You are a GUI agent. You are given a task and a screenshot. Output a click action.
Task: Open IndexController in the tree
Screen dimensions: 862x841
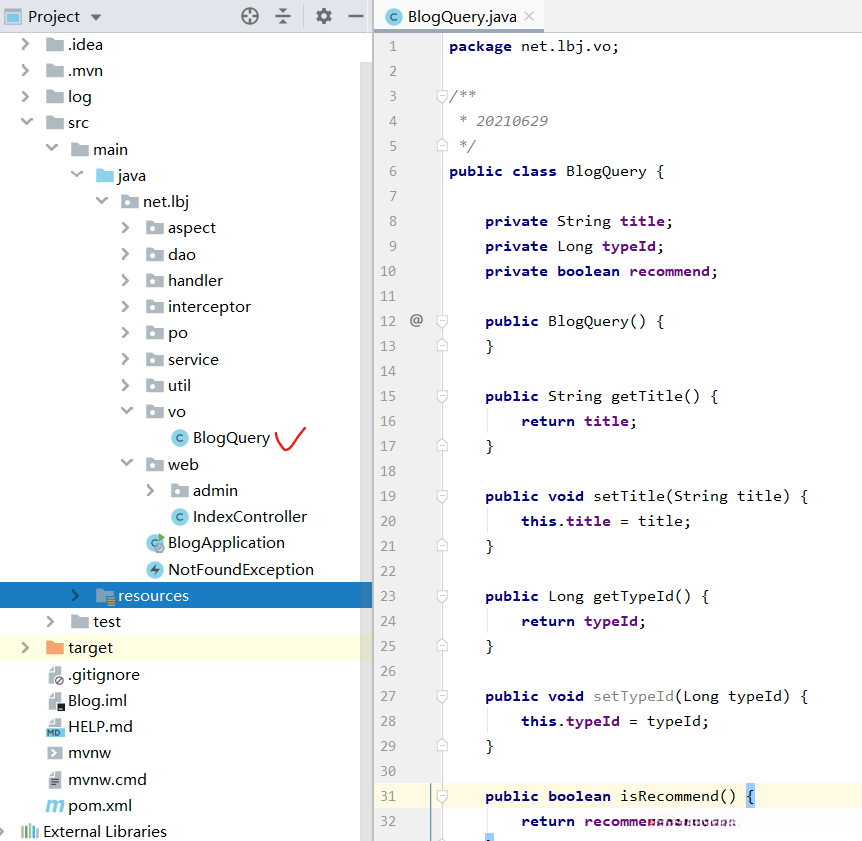pyautogui.click(x=249, y=517)
